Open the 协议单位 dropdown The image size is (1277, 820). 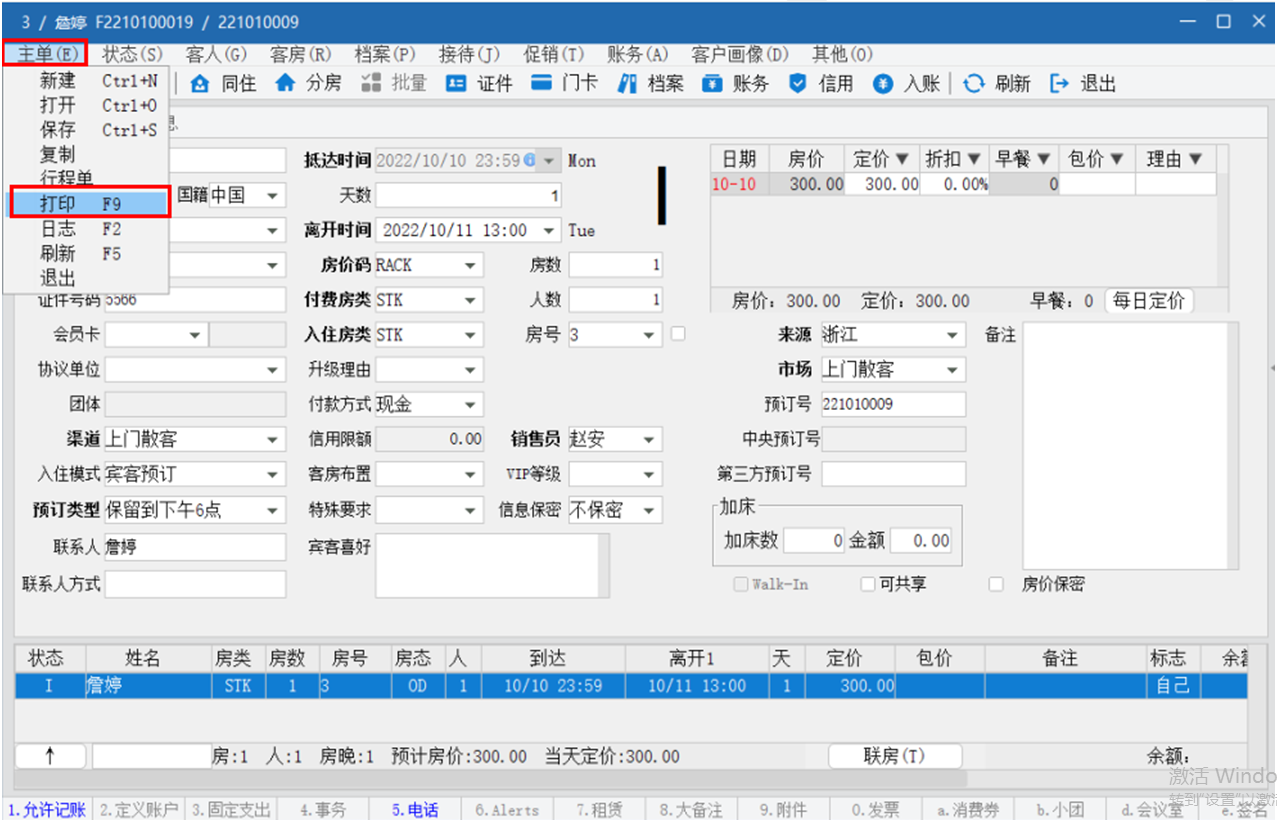point(273,369)
